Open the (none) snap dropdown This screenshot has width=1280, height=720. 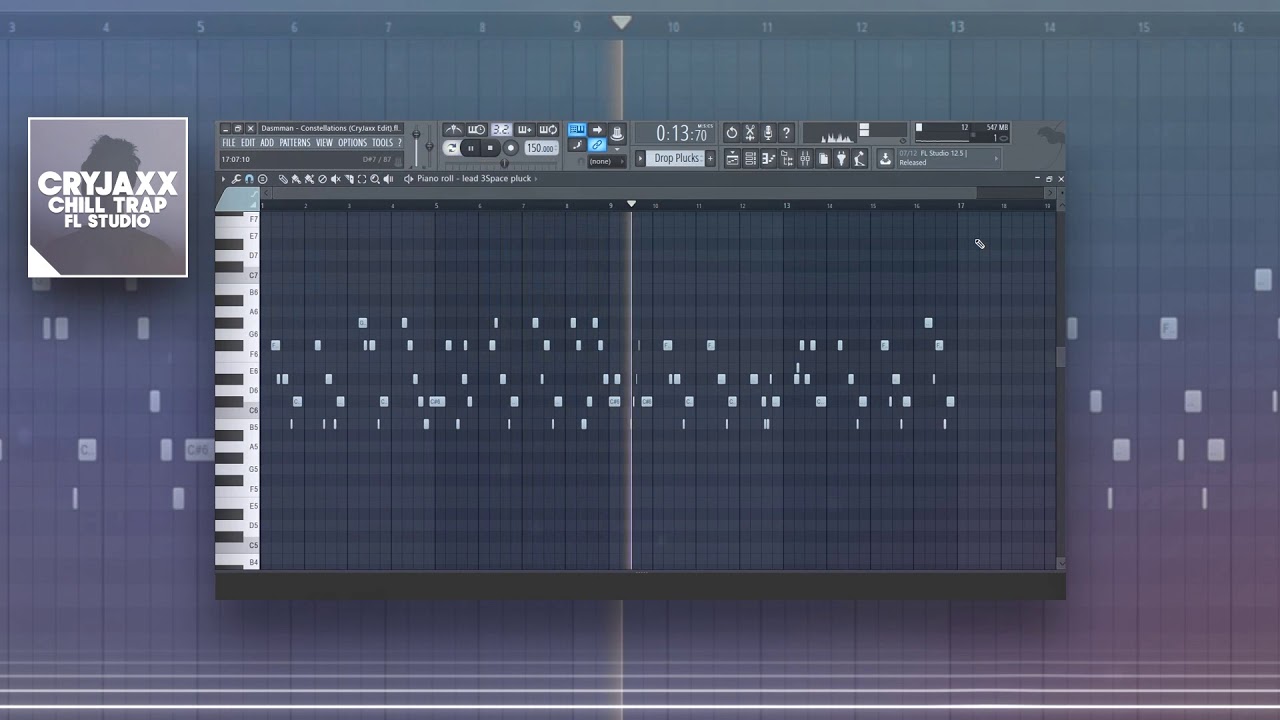point(606,161)
